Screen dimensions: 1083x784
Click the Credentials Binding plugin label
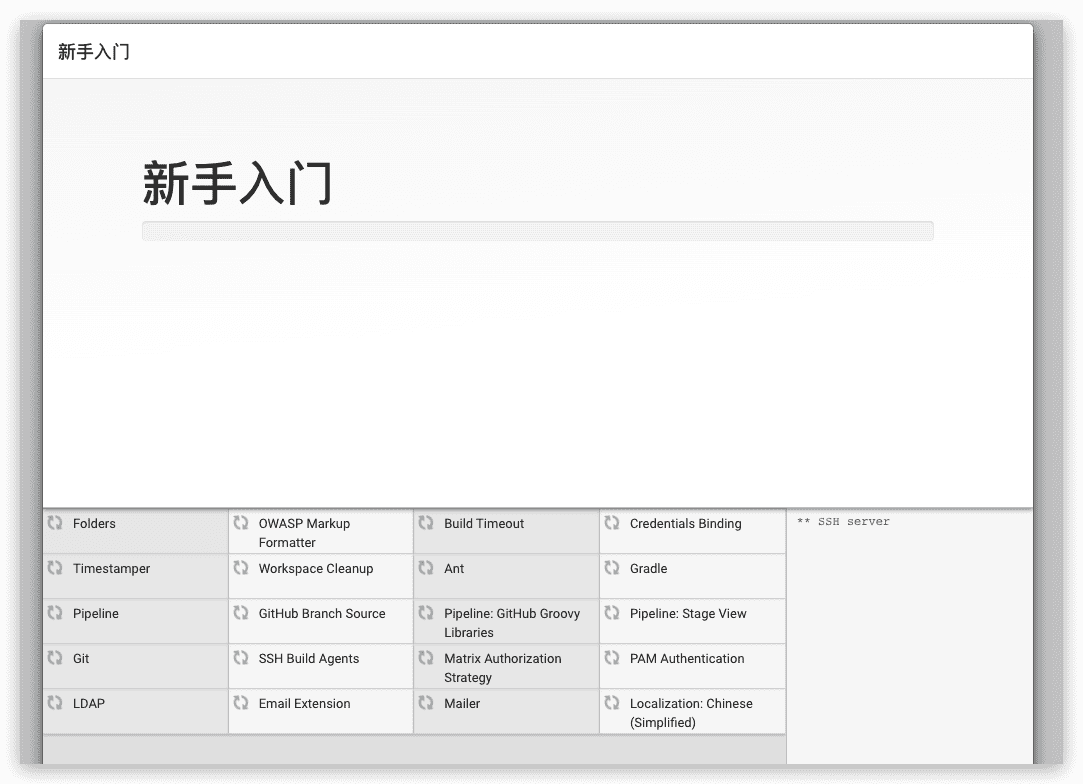[685, 524]
